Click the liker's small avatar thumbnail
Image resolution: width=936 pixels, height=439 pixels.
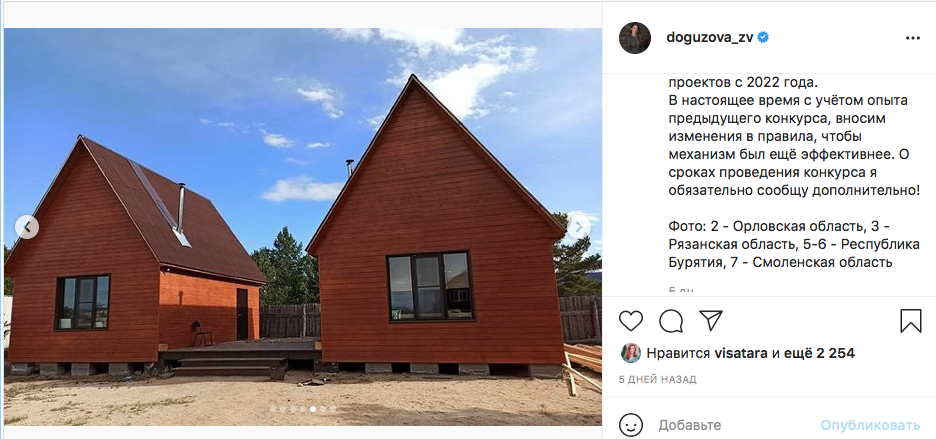630,353
